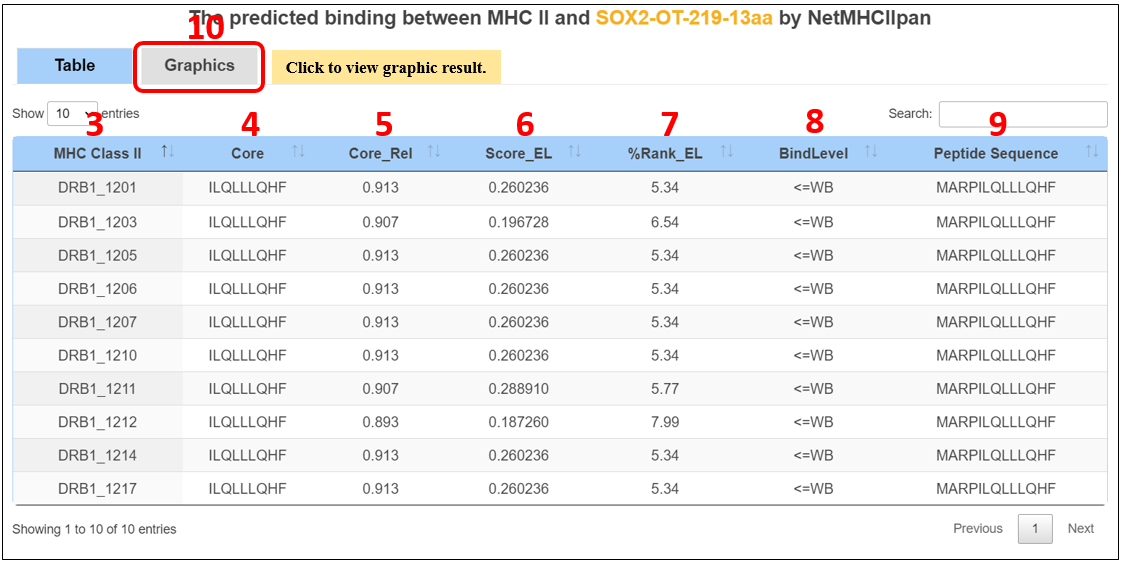The height and width of the screenshot is (562, 1122).
Task: Click the 7.99 %Rank_EL value
Action: click(x=665, y=422)
